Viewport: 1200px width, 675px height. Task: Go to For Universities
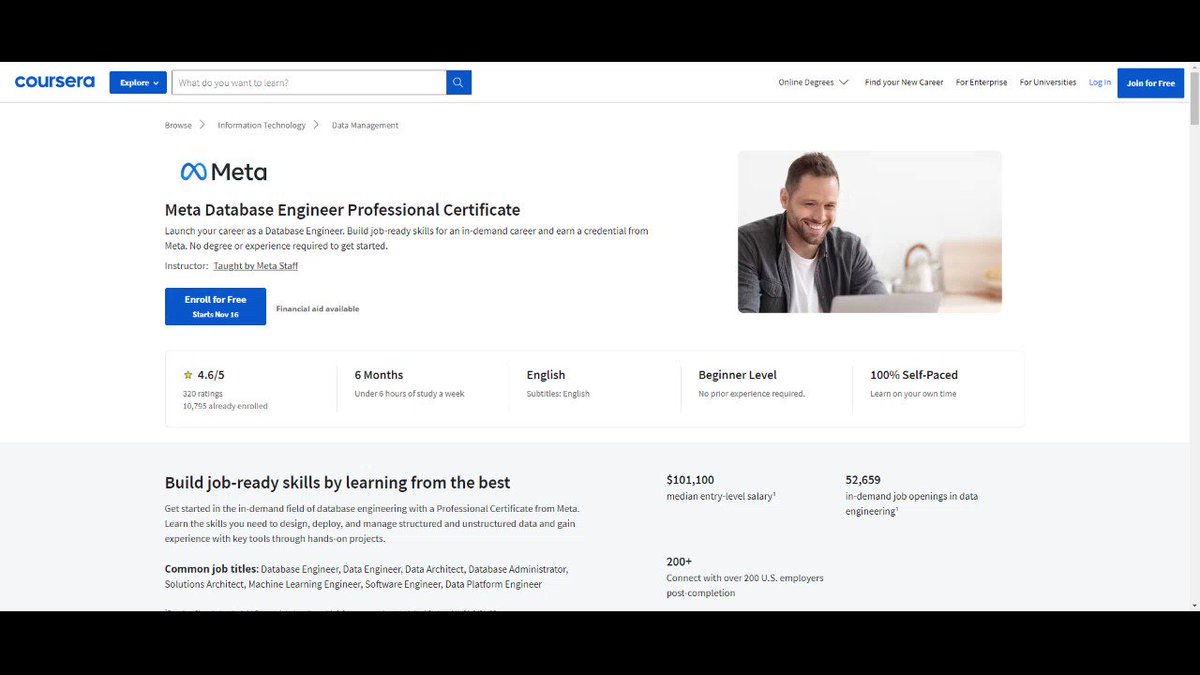1048,82
